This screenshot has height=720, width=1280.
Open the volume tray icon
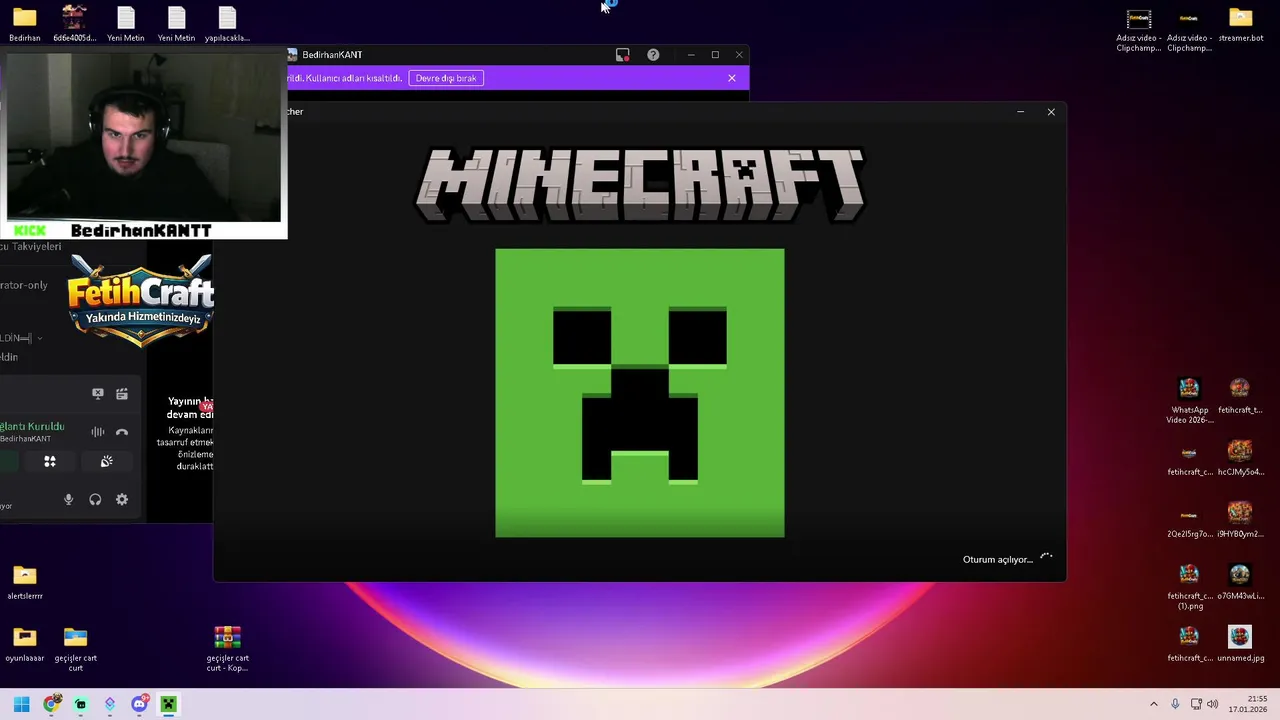click(1213, 704)
